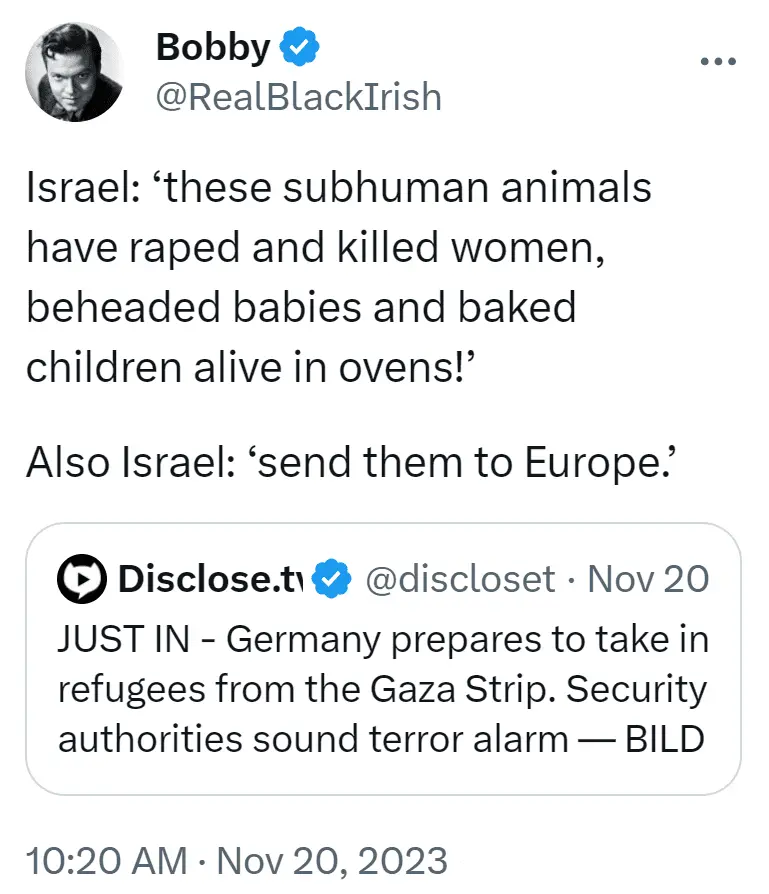Open the @RealBlackIrish handle link
769x894 pixels.
[298, 97]
